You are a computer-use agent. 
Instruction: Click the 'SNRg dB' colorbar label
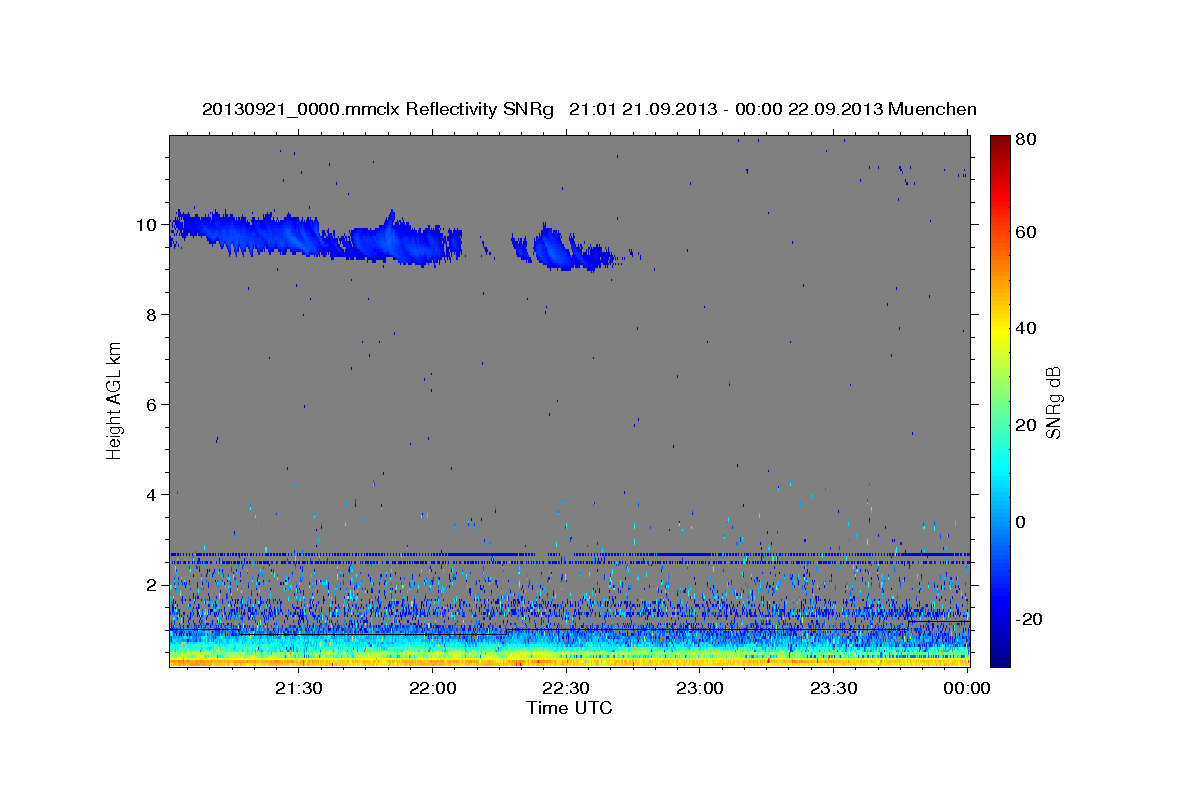pyautogui.click(x=1053, y=402)
